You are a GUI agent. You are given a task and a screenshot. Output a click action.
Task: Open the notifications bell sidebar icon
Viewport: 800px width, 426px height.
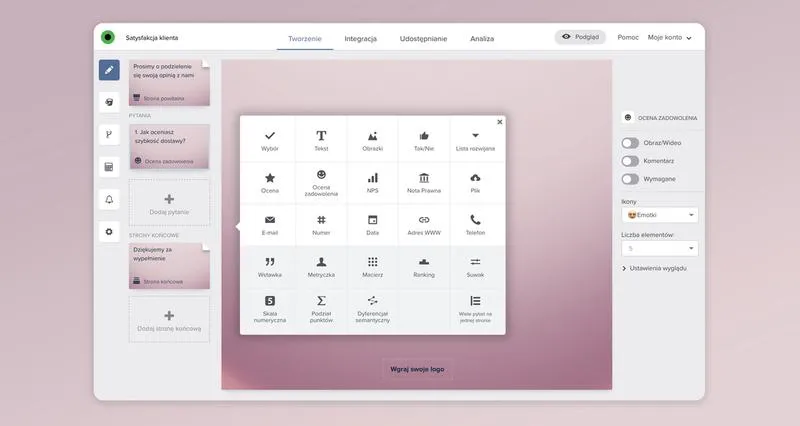pos(109,199)
